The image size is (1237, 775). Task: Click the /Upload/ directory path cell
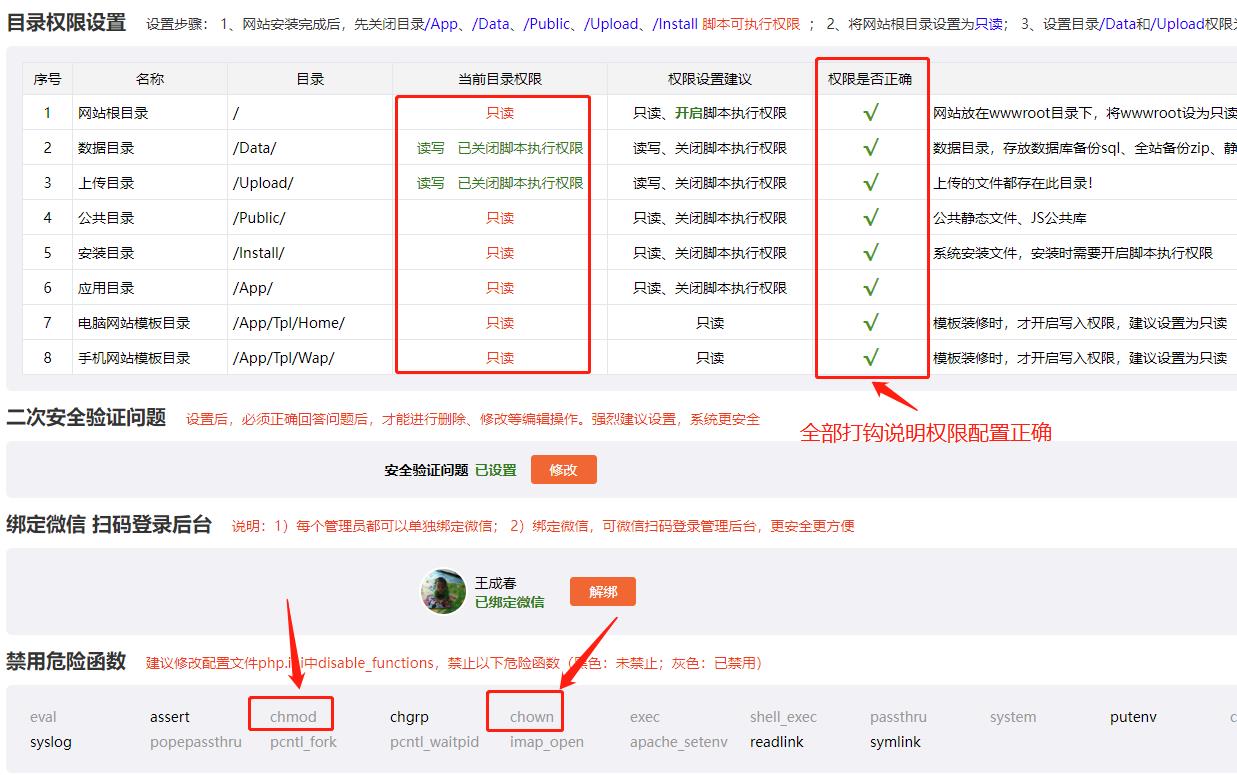coord(263,183)
